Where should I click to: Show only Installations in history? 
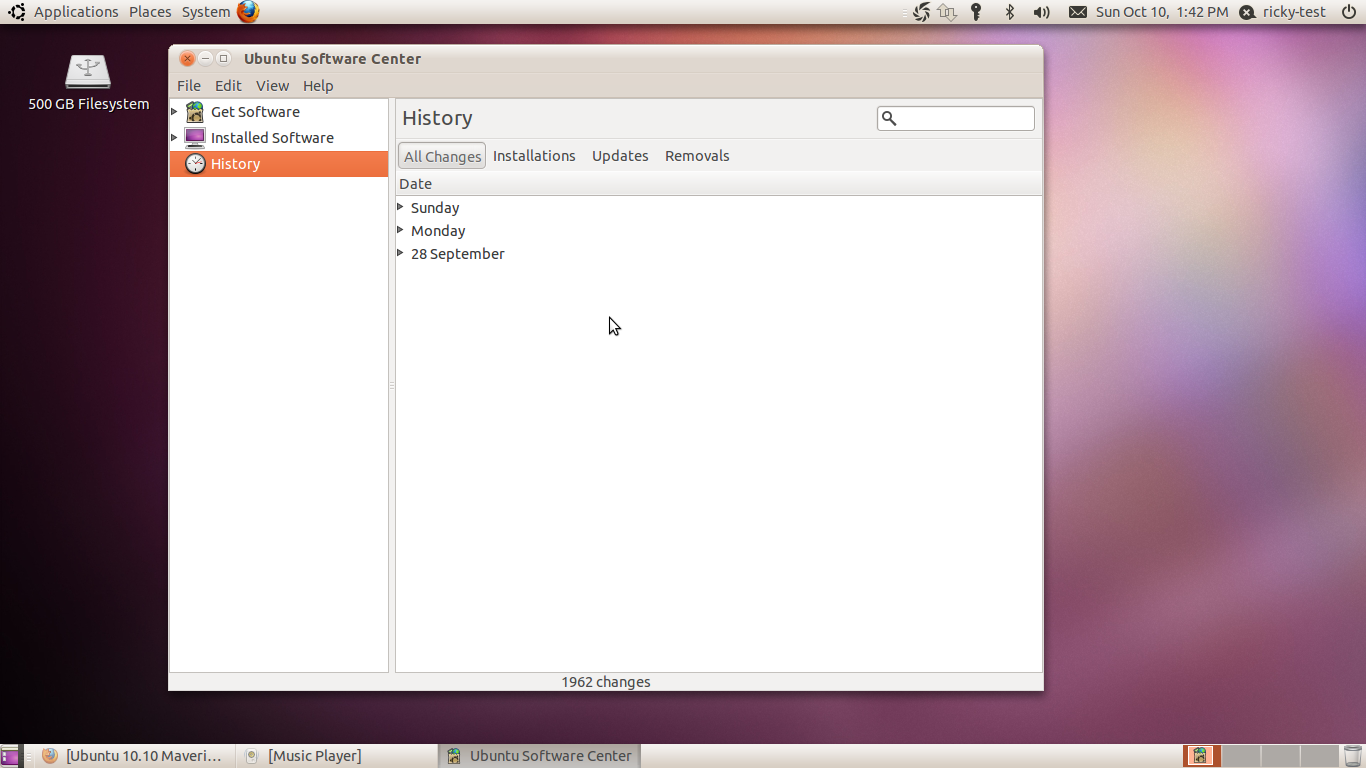[x=534, y=156]
